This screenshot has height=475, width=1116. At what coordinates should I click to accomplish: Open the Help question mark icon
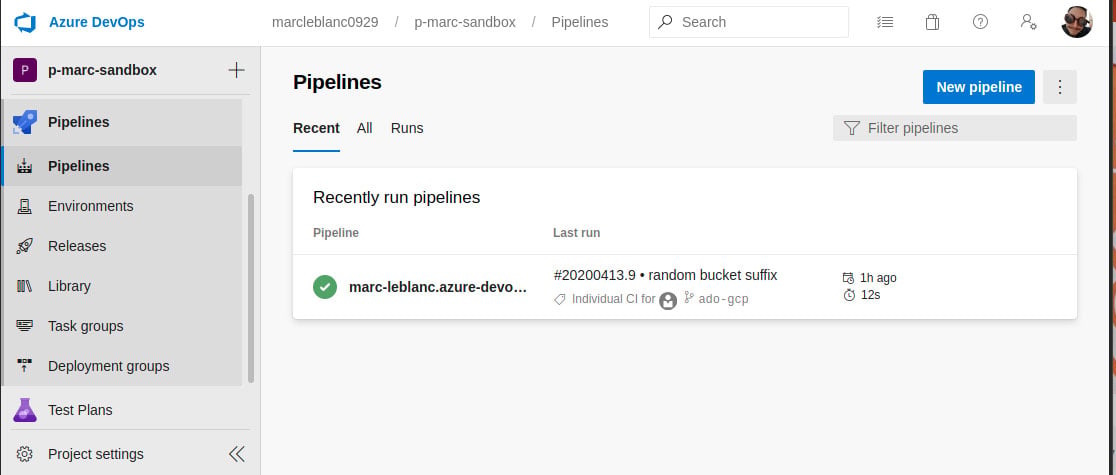(x=980, y=22)
